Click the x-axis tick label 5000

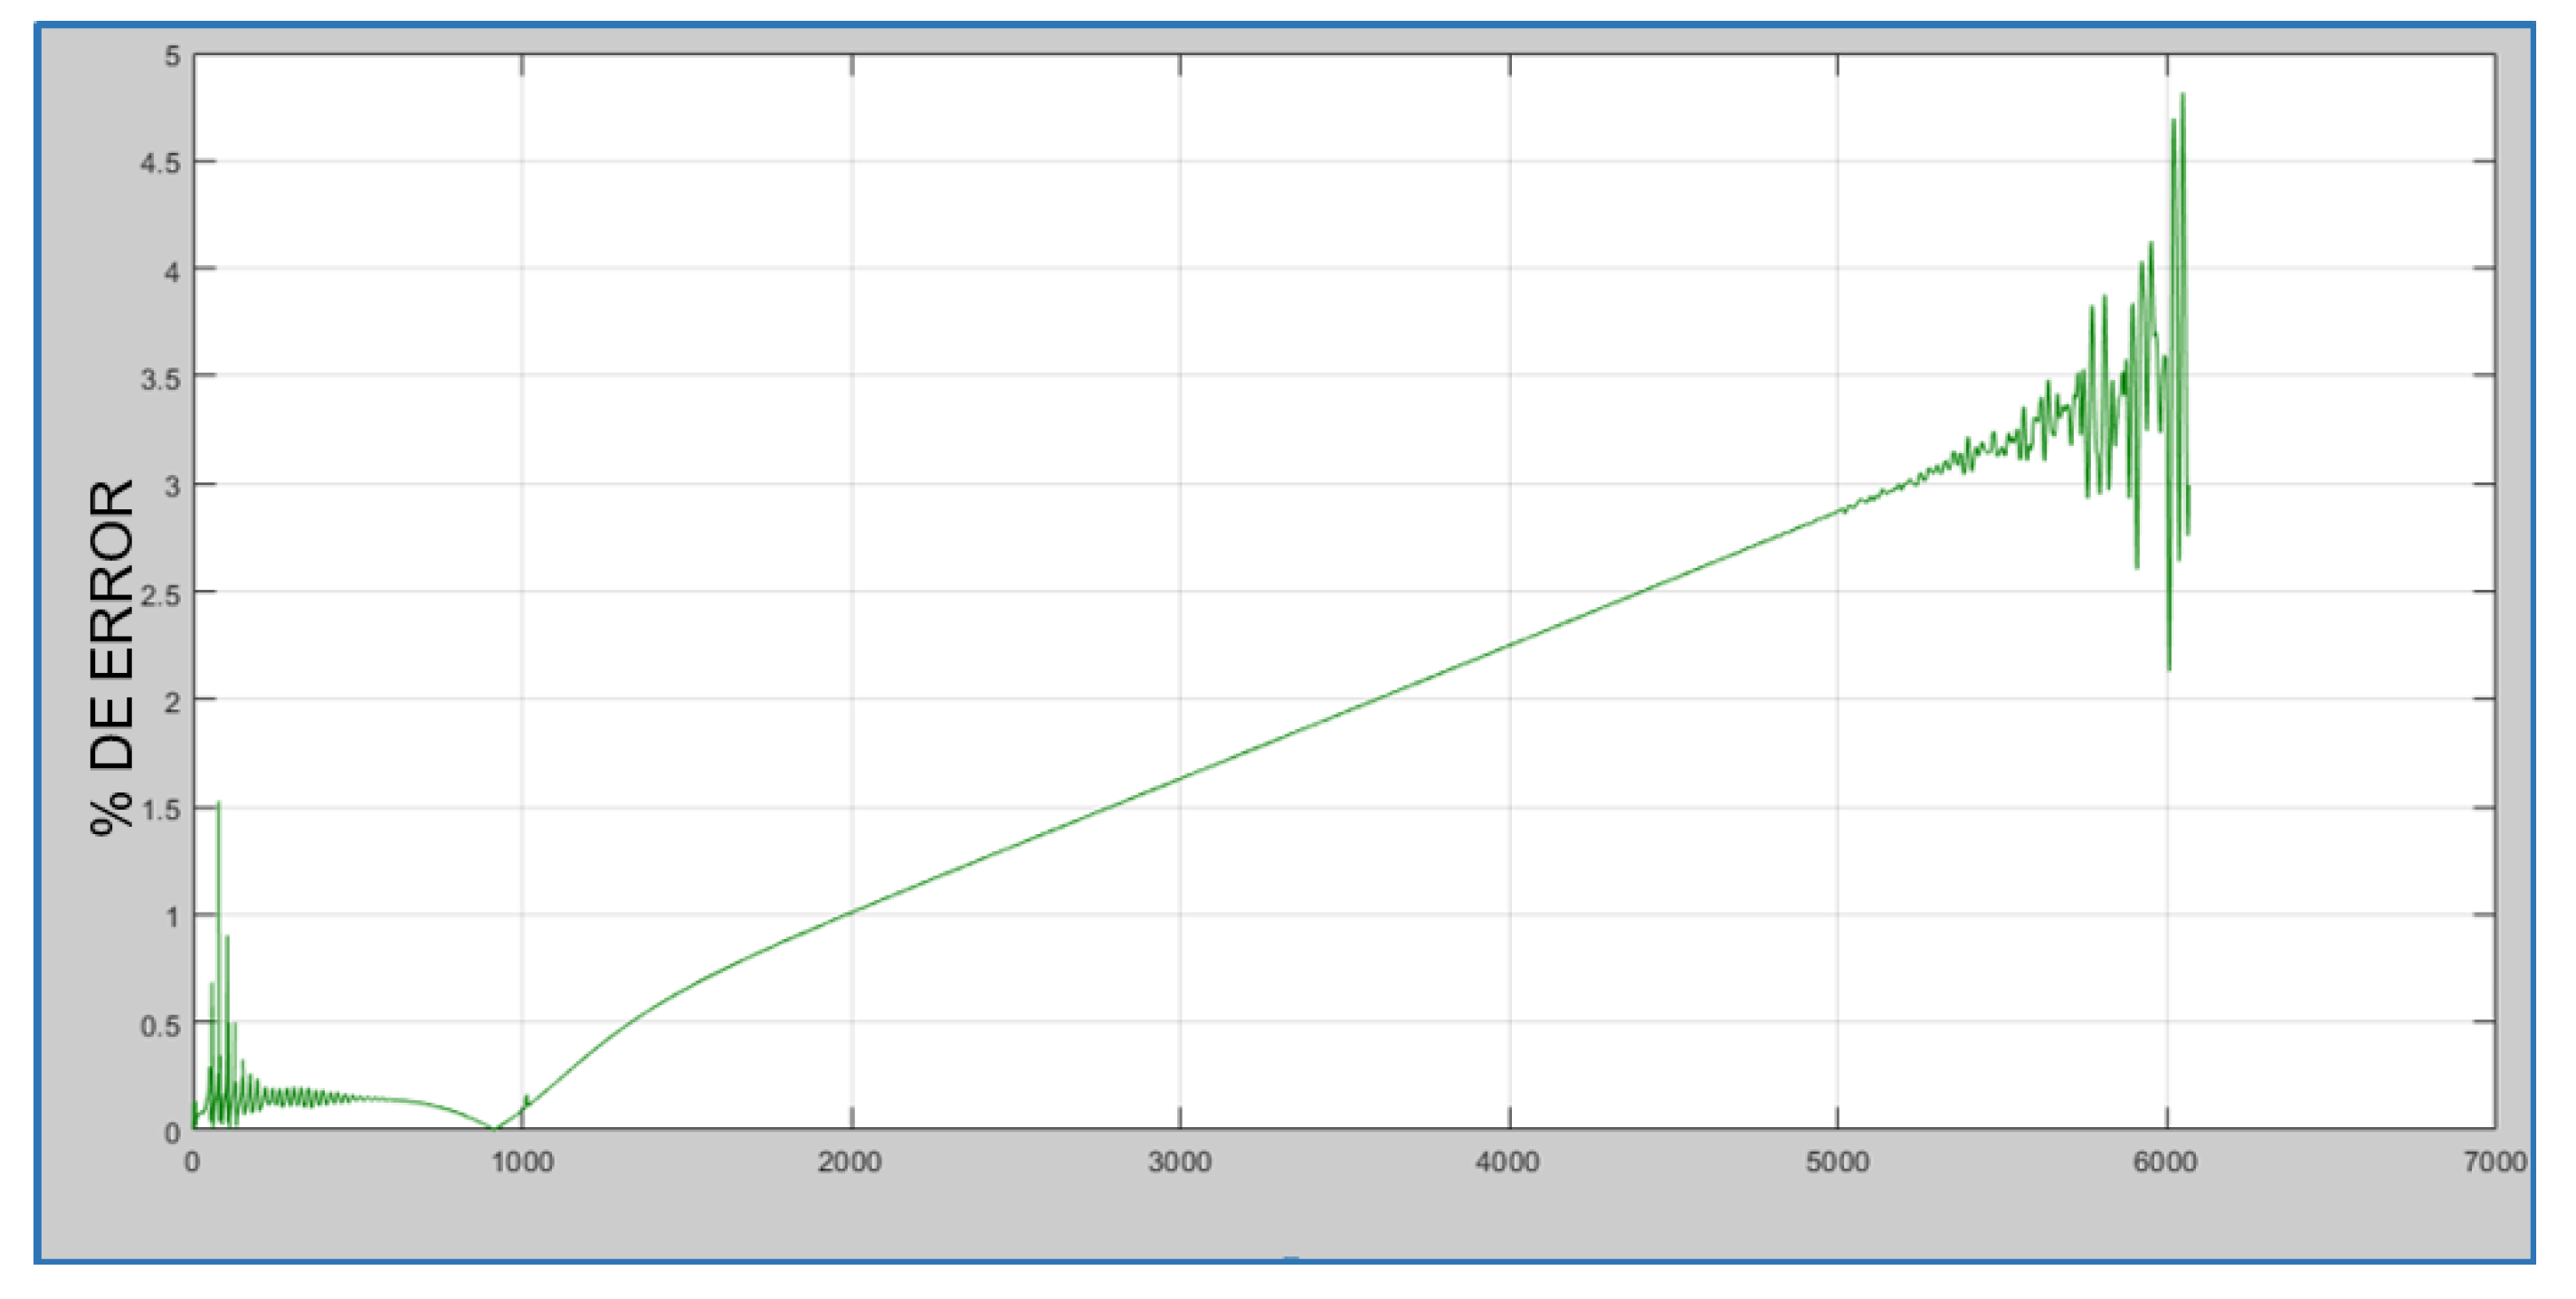click(x=1837, y=1162)
